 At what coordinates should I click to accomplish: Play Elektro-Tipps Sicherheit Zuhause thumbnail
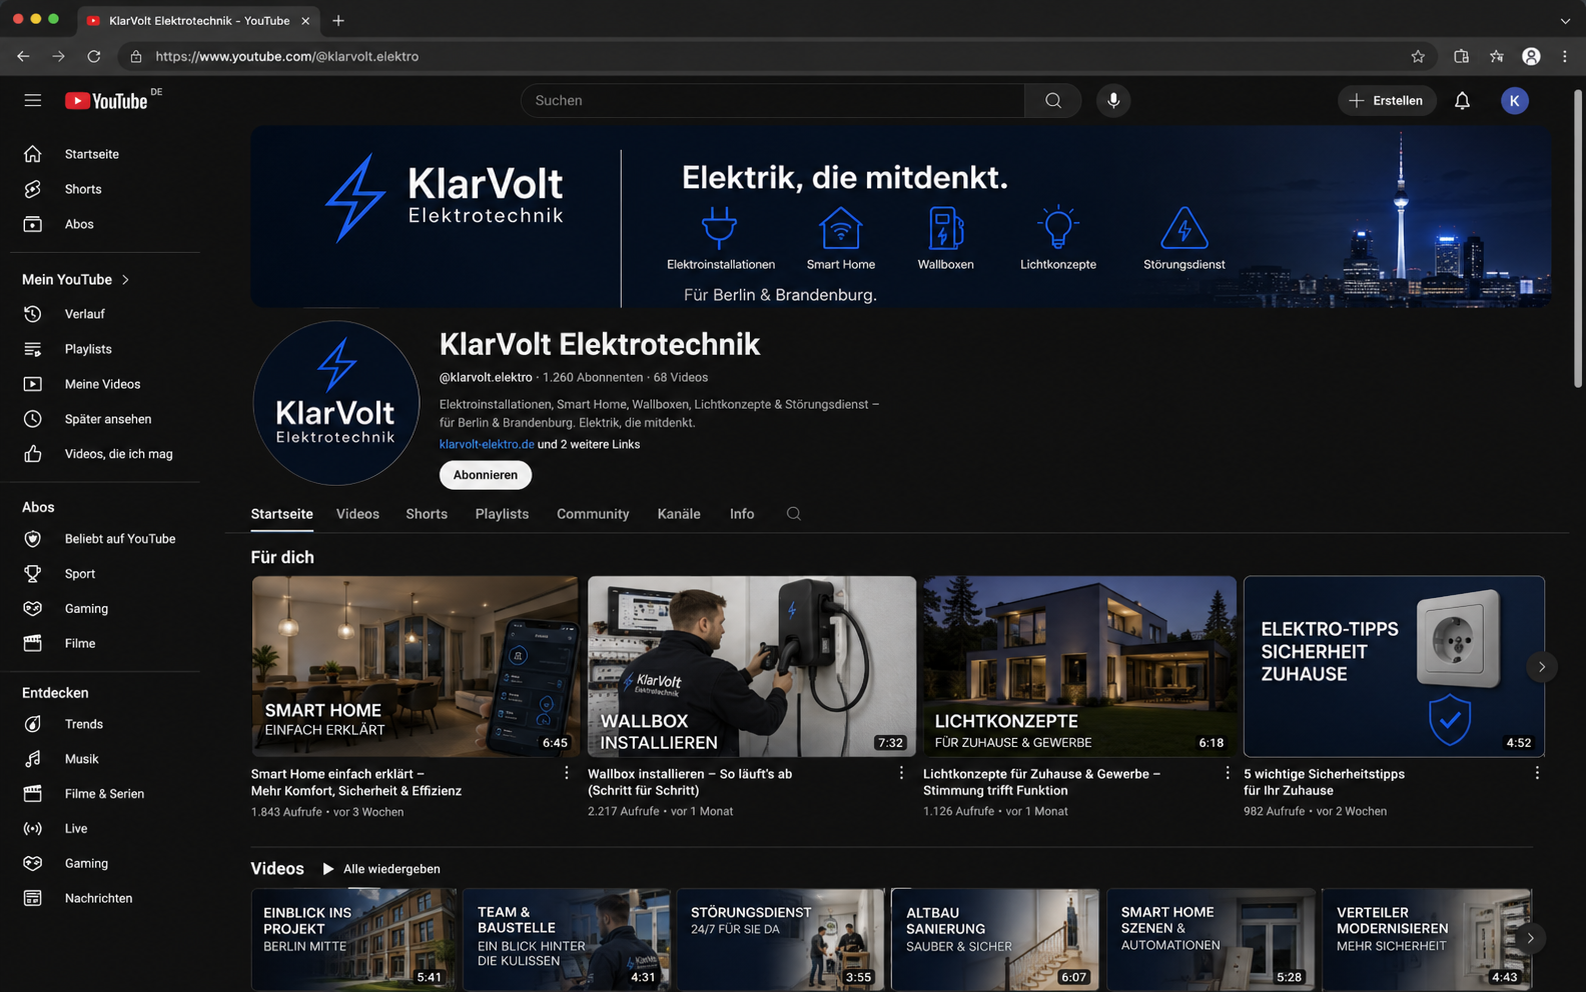(1394, 666)
